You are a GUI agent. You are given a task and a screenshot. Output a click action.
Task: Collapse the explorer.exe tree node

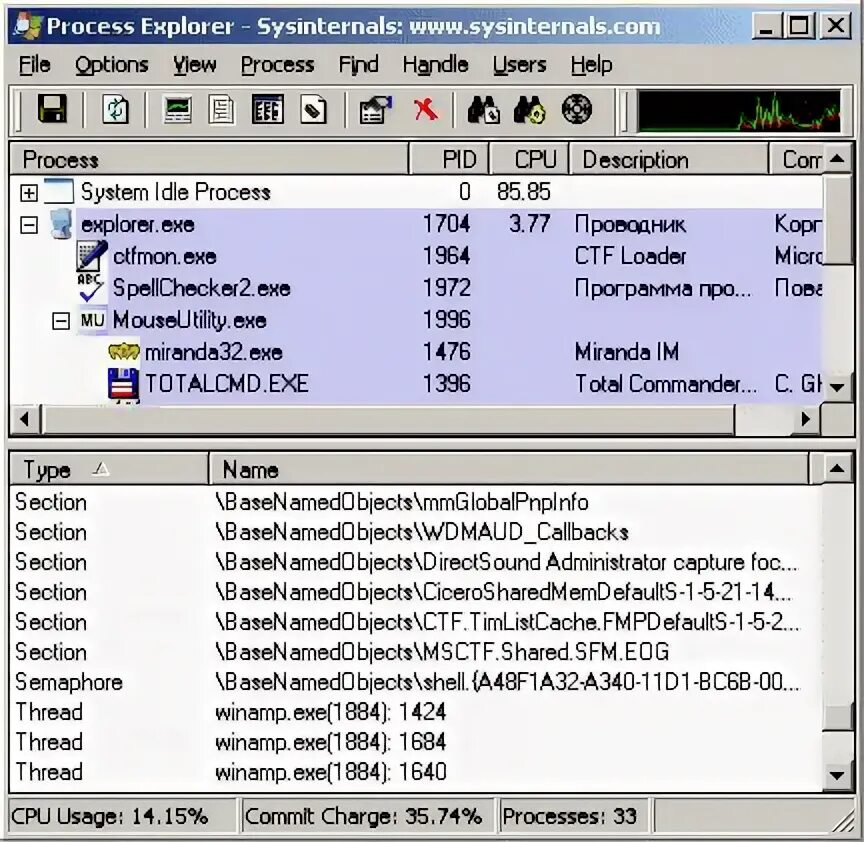point(29,225)
